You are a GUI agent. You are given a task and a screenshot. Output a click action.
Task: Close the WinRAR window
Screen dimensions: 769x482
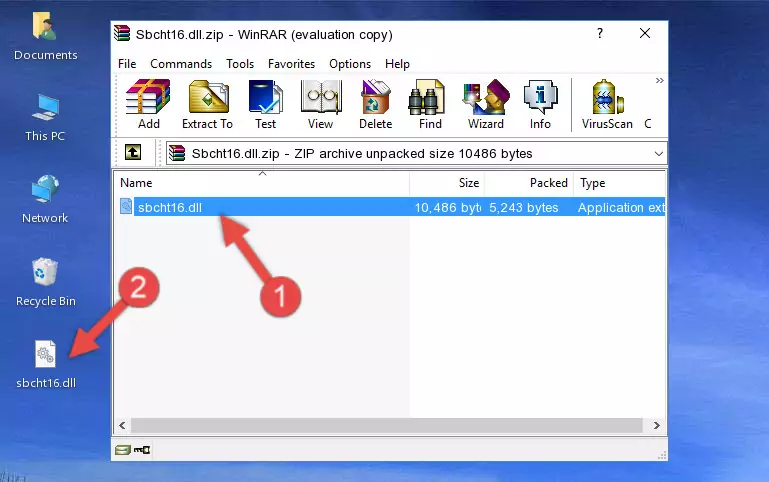click(x=645, y=33)
